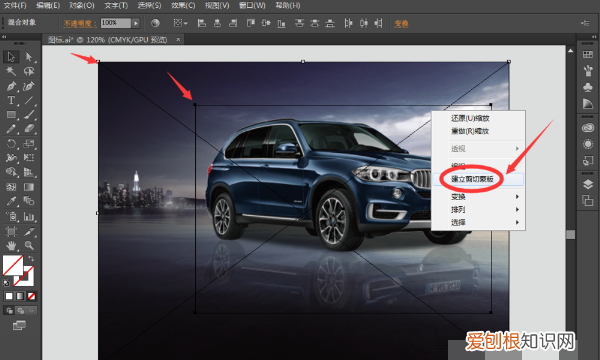Select the Curvature tool

(29, 86)
